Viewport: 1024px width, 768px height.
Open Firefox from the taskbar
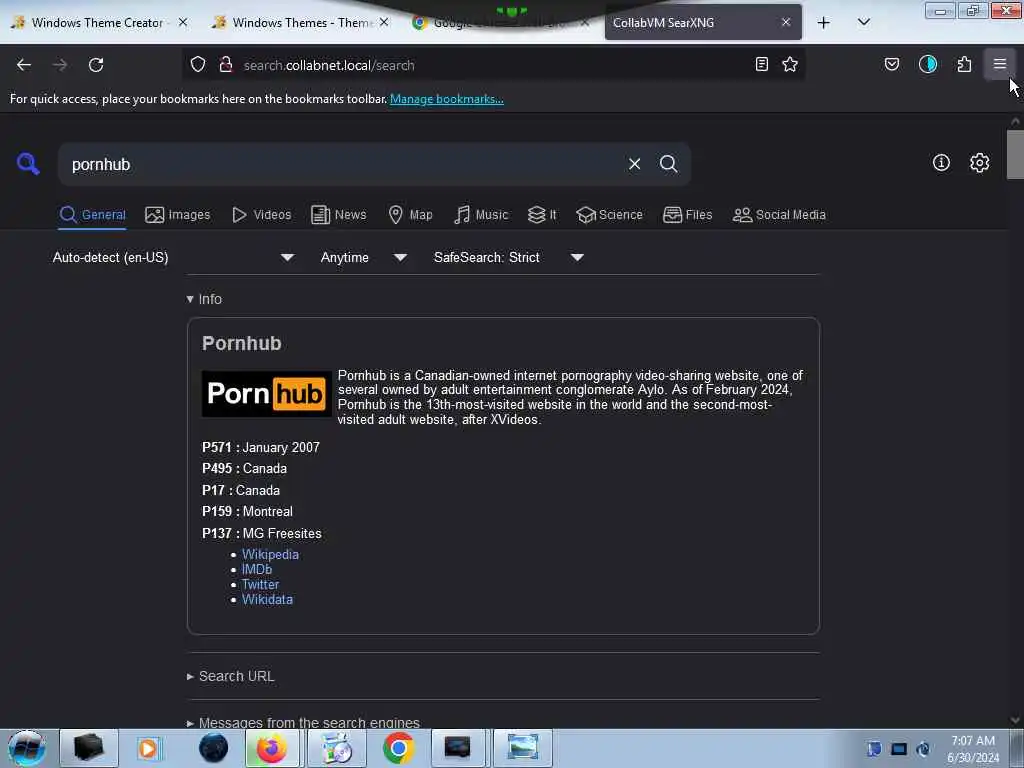click(x=272, y=748)
